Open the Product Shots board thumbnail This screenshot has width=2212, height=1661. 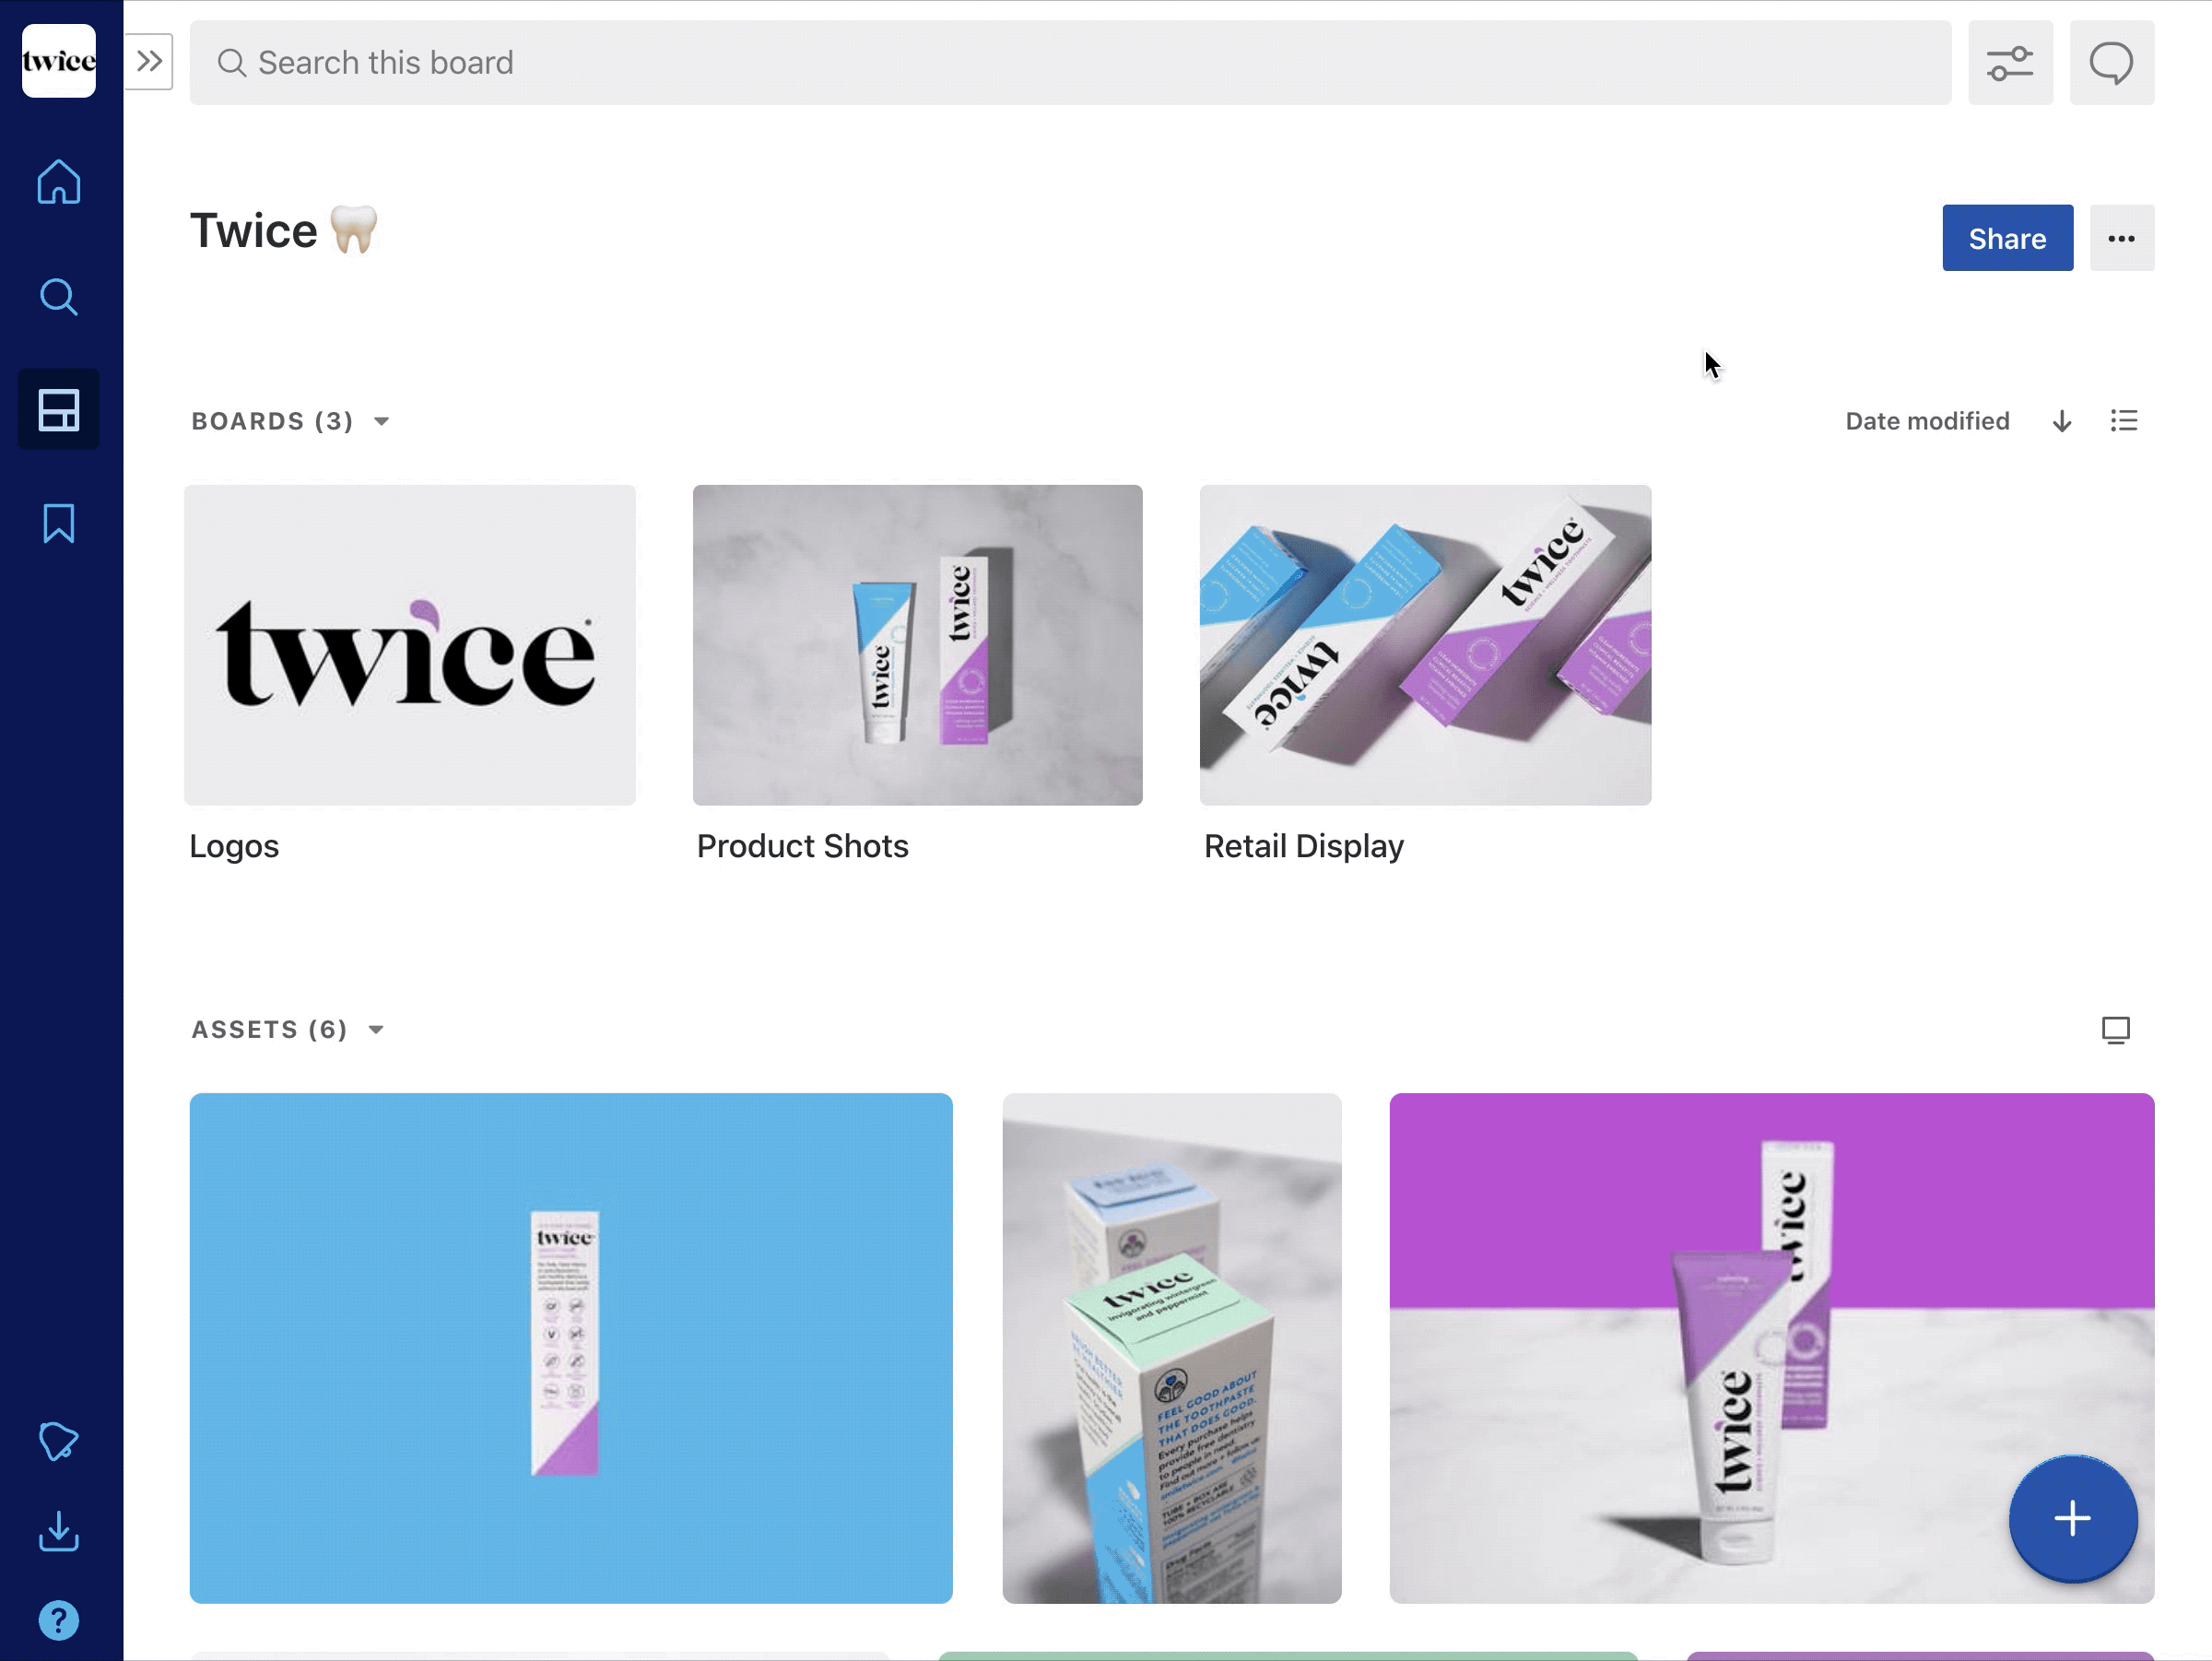tap(917, 645)
